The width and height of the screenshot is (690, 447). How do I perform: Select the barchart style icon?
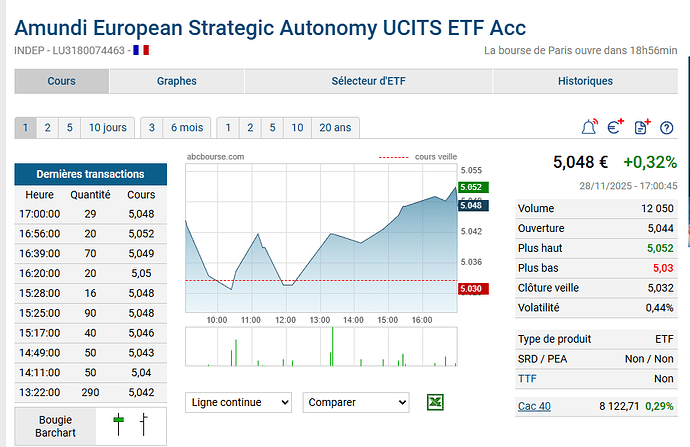[x=144, y=425]
